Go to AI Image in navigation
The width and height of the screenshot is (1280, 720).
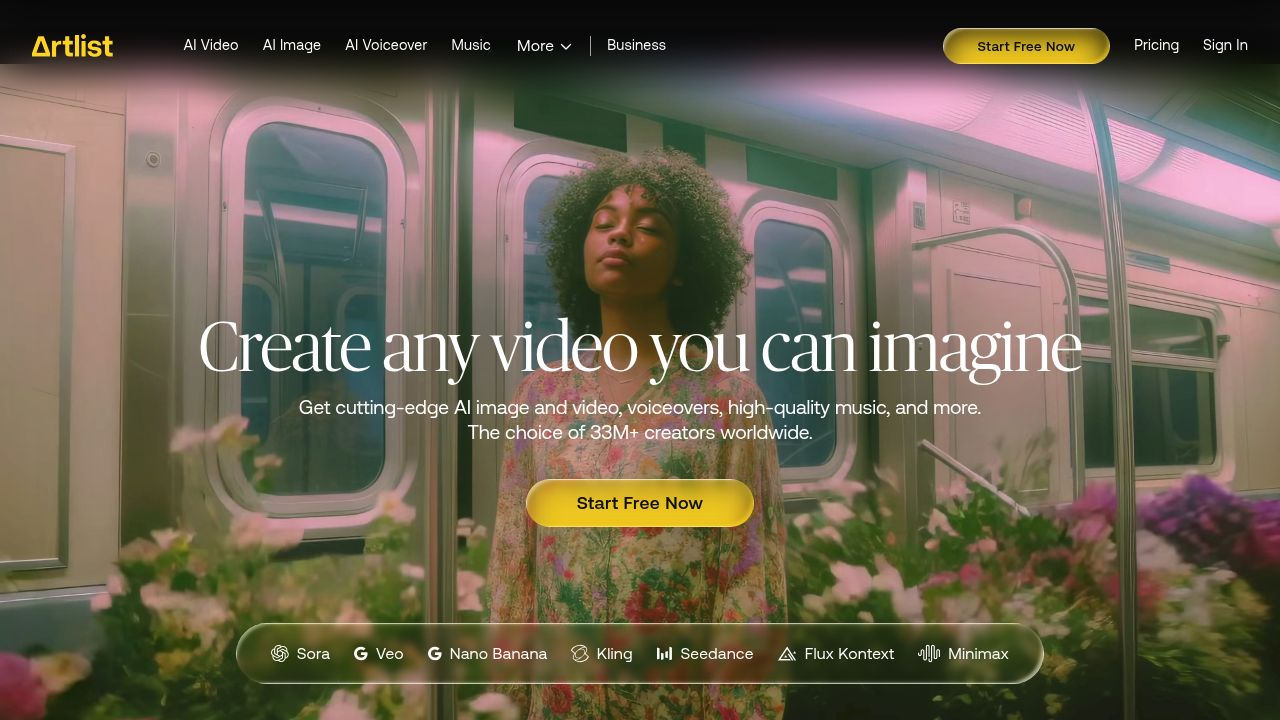tap(292, 45)
